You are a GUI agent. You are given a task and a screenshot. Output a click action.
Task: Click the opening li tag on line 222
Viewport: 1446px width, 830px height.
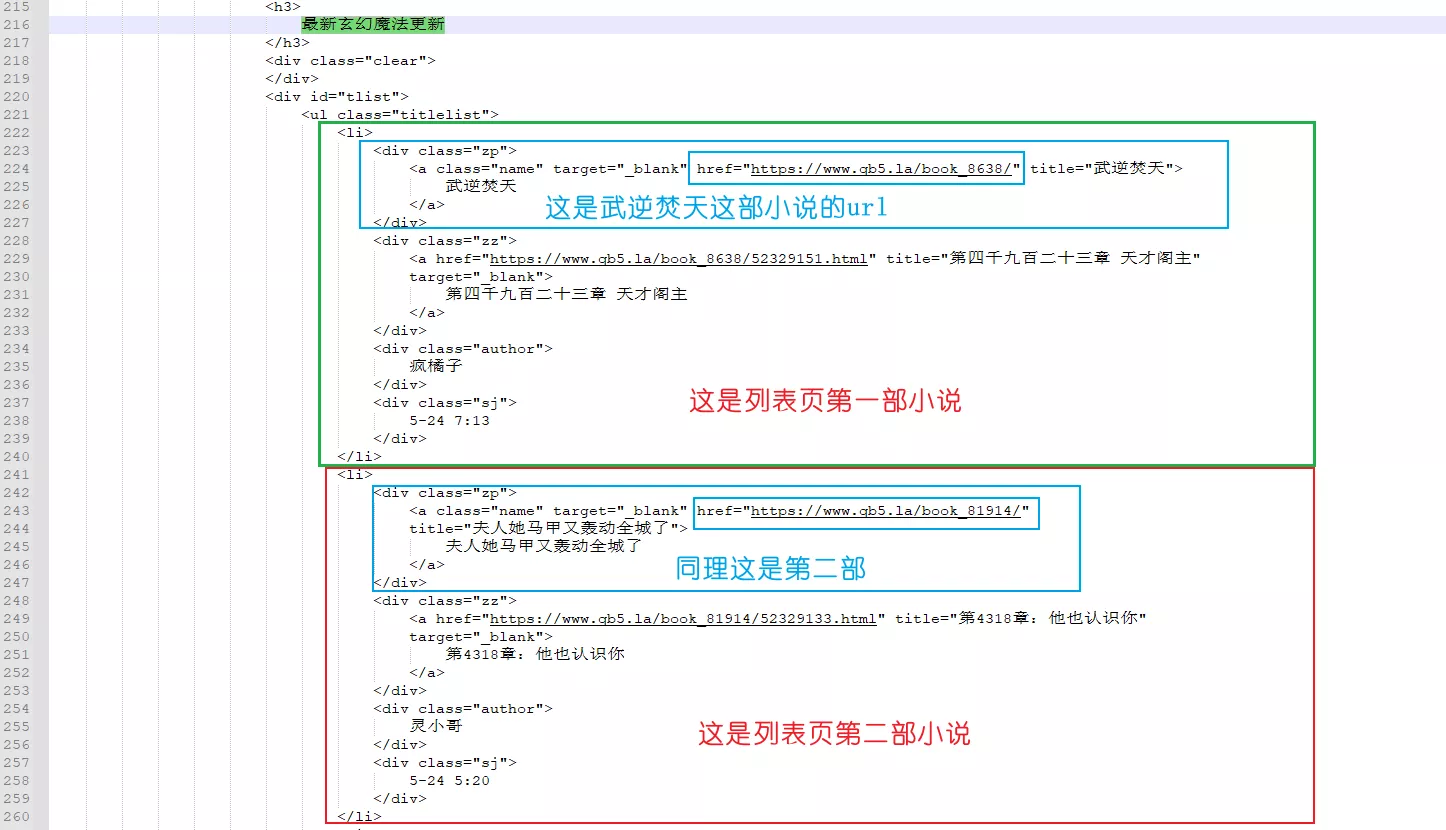tap(355, 133)
